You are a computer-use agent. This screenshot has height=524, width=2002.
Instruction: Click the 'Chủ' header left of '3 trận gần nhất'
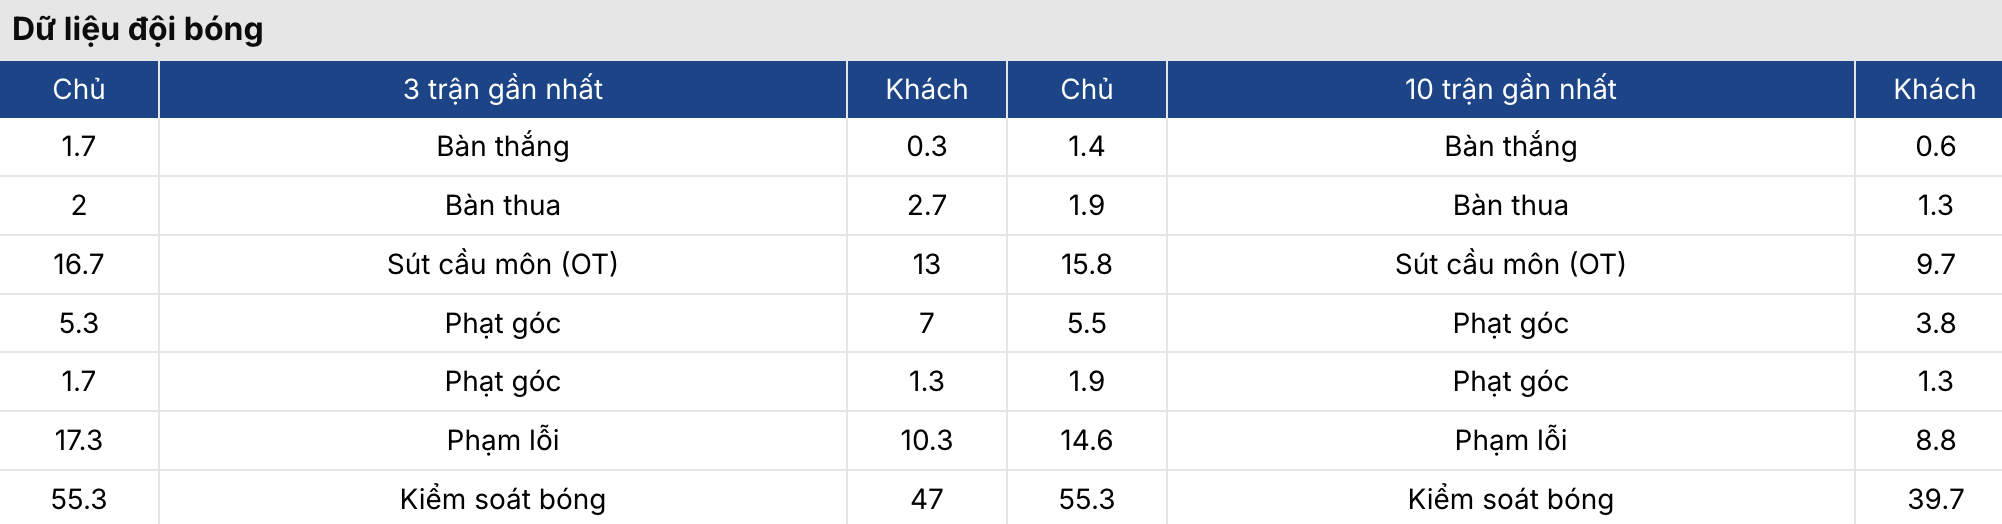pos(79,89)
